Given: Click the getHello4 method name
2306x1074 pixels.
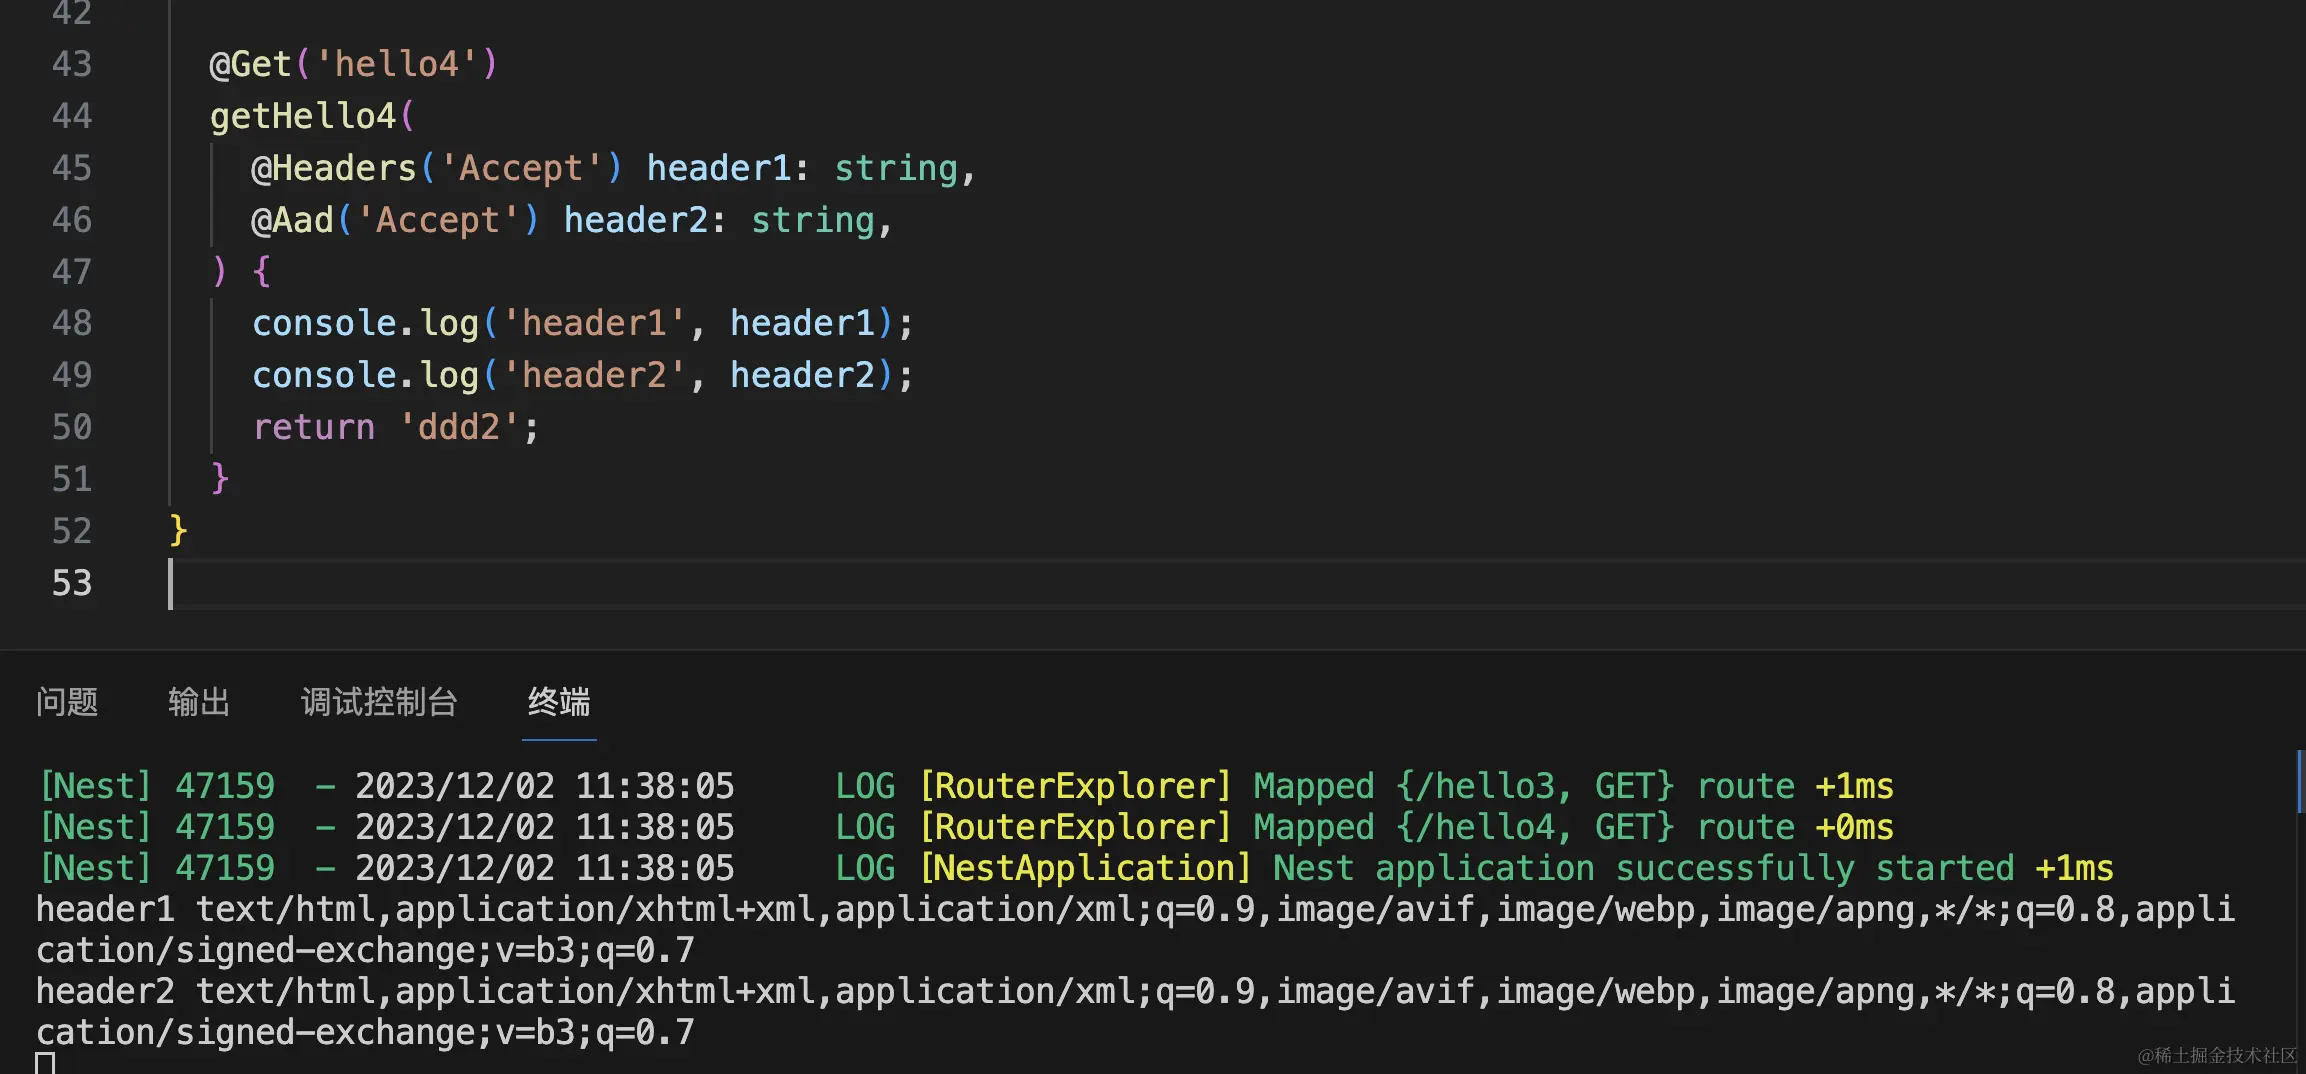Looking at the screenshot, I should (302, 116).
